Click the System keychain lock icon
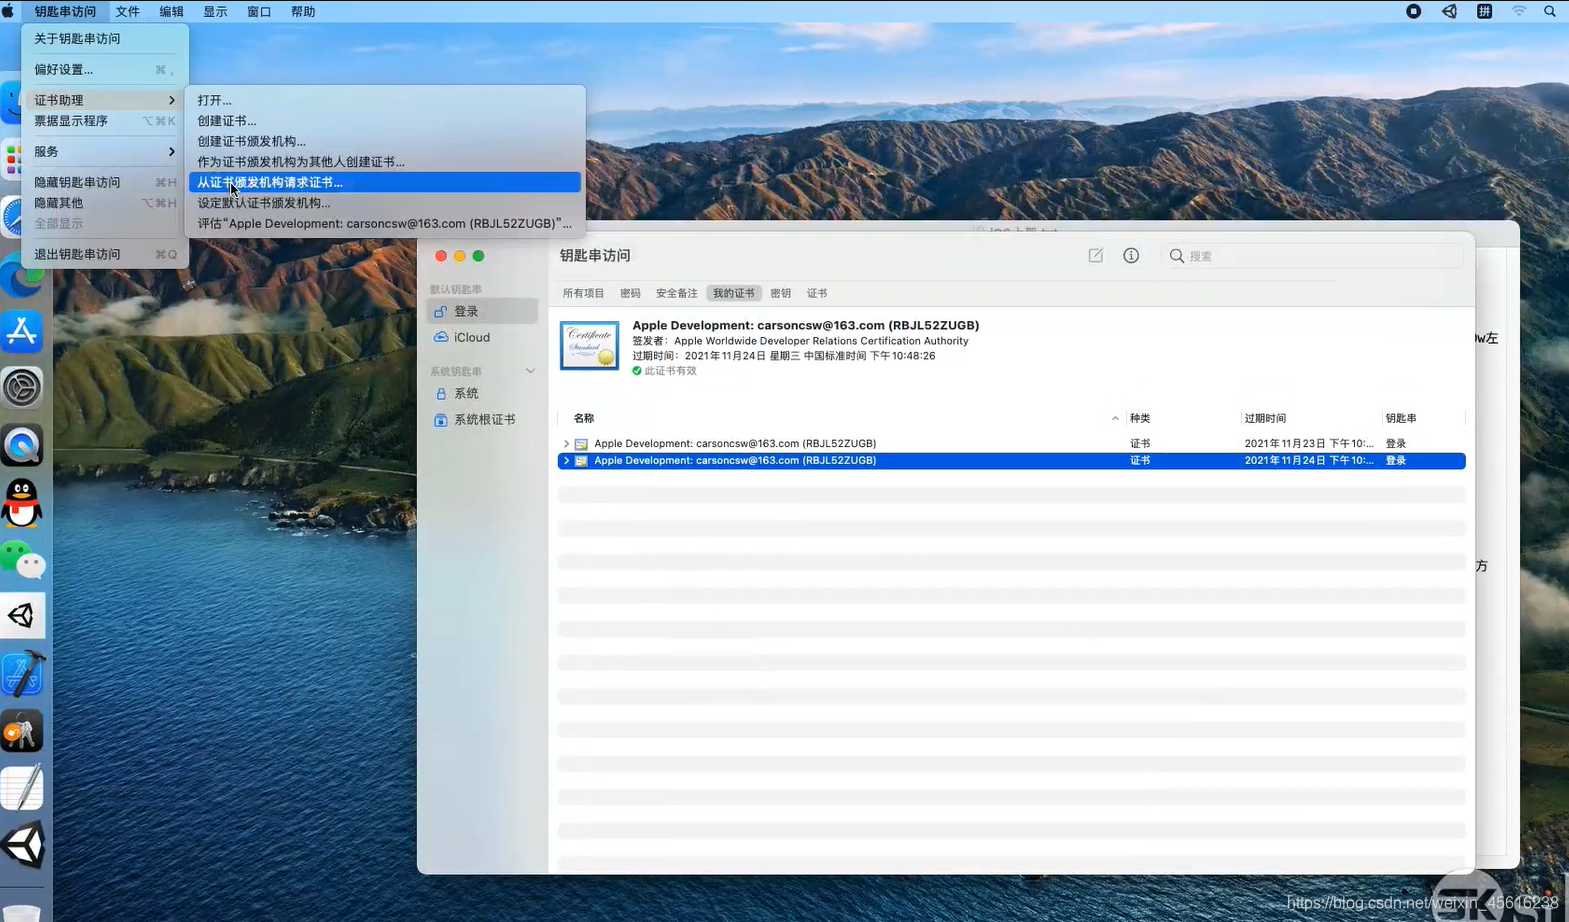The width and height of the screenshot is (1569, 922). (x=440, y=393)
